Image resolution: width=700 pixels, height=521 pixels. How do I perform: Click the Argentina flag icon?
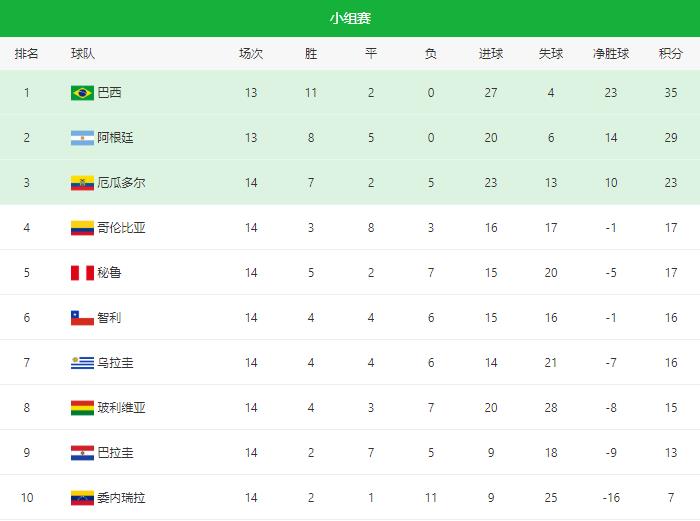click(82, 138)
